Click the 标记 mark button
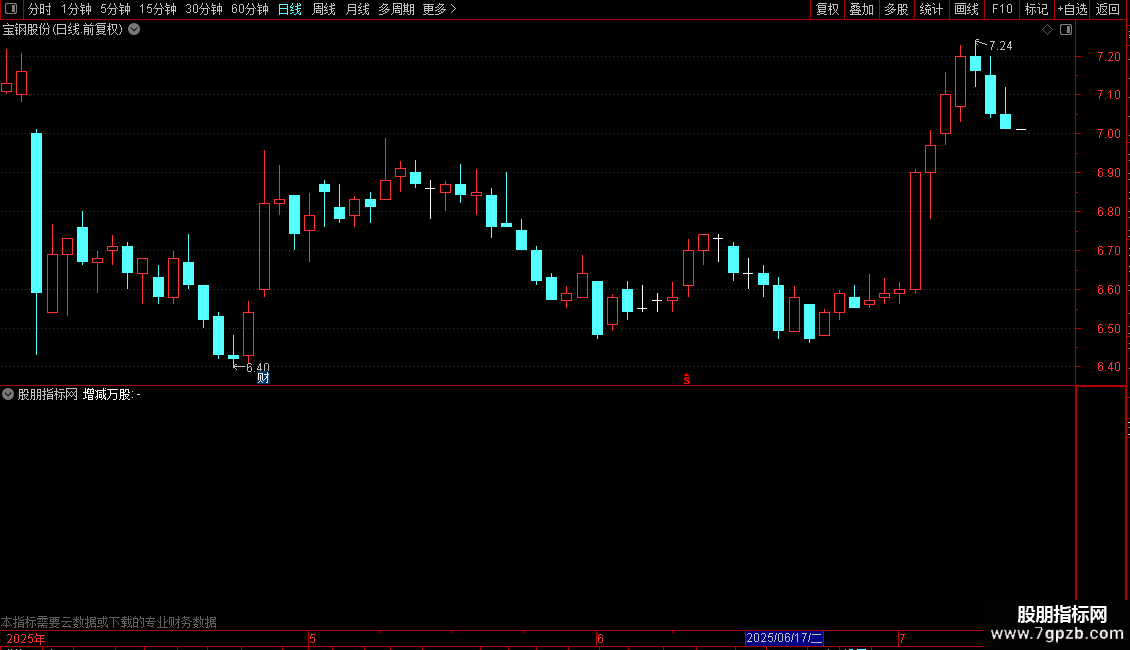 coord(1036,9)
